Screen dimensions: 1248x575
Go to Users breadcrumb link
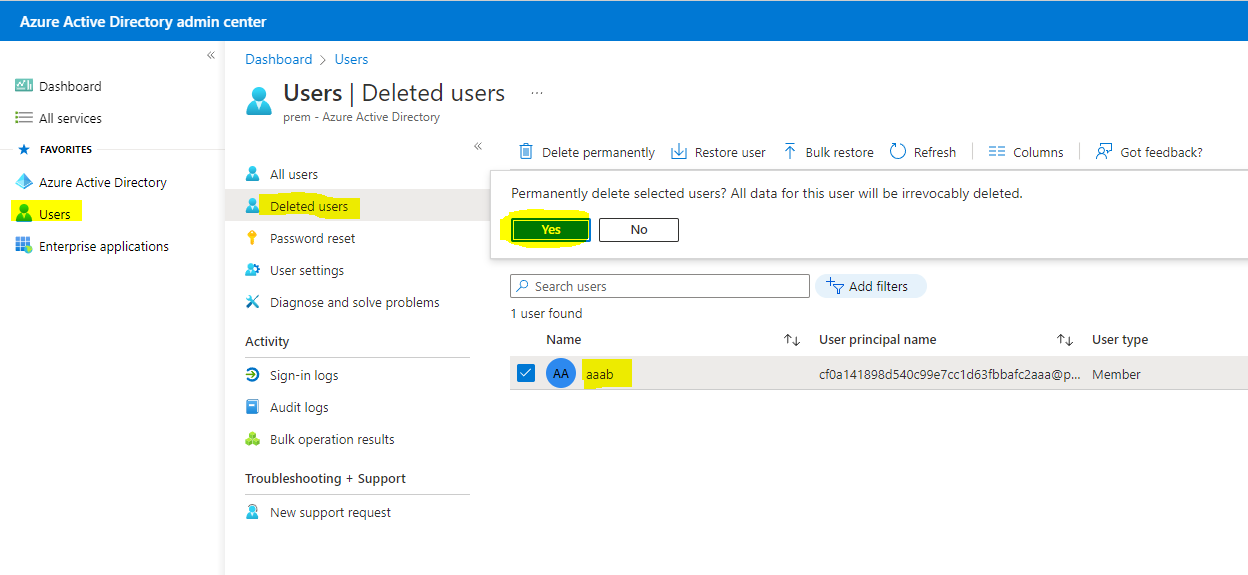coord(351,59)
